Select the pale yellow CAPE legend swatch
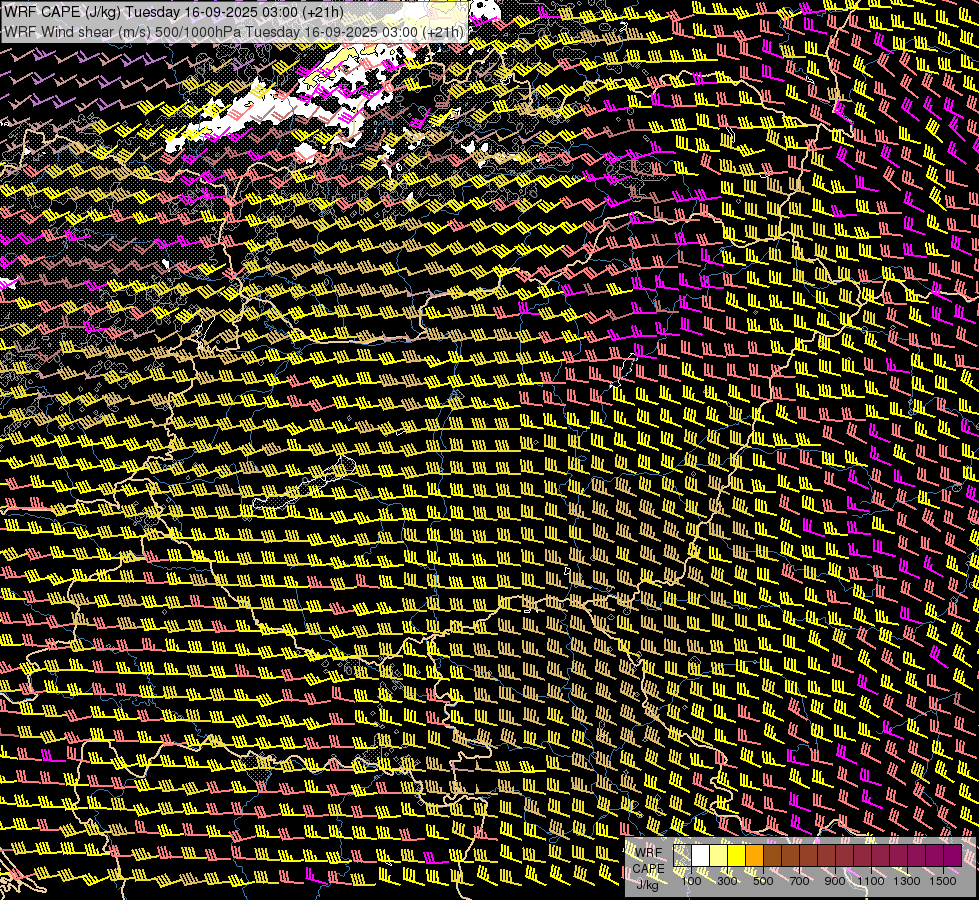The image size is (979, 900). click(719, 856)
